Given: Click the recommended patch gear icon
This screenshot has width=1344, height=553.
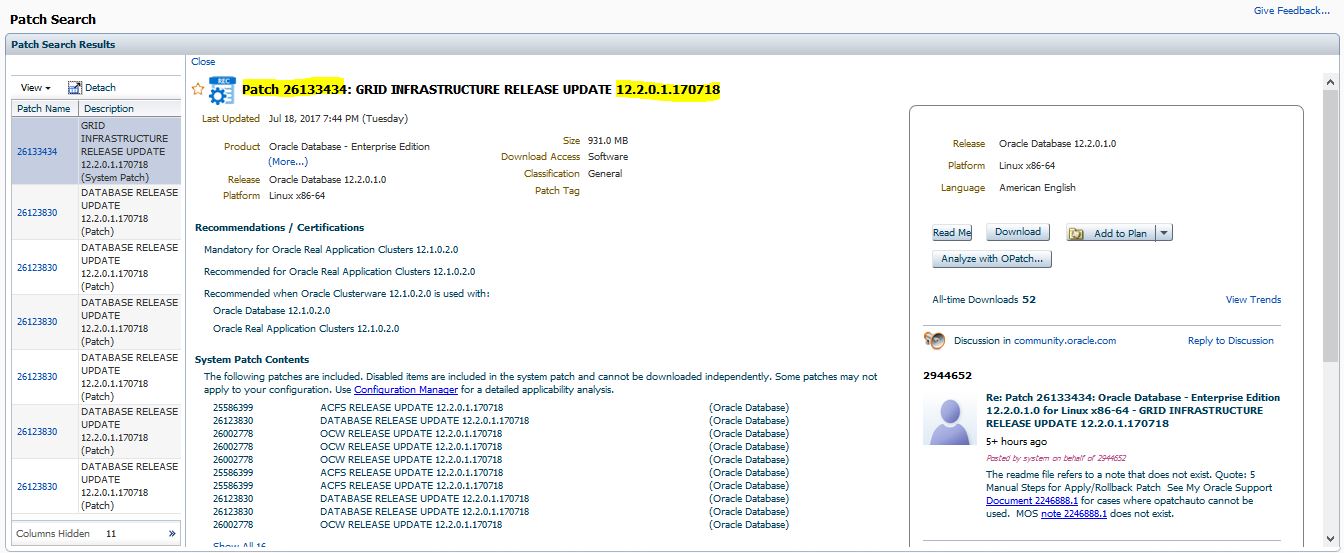Looking at the screenshot, I should tap(221, 90).
